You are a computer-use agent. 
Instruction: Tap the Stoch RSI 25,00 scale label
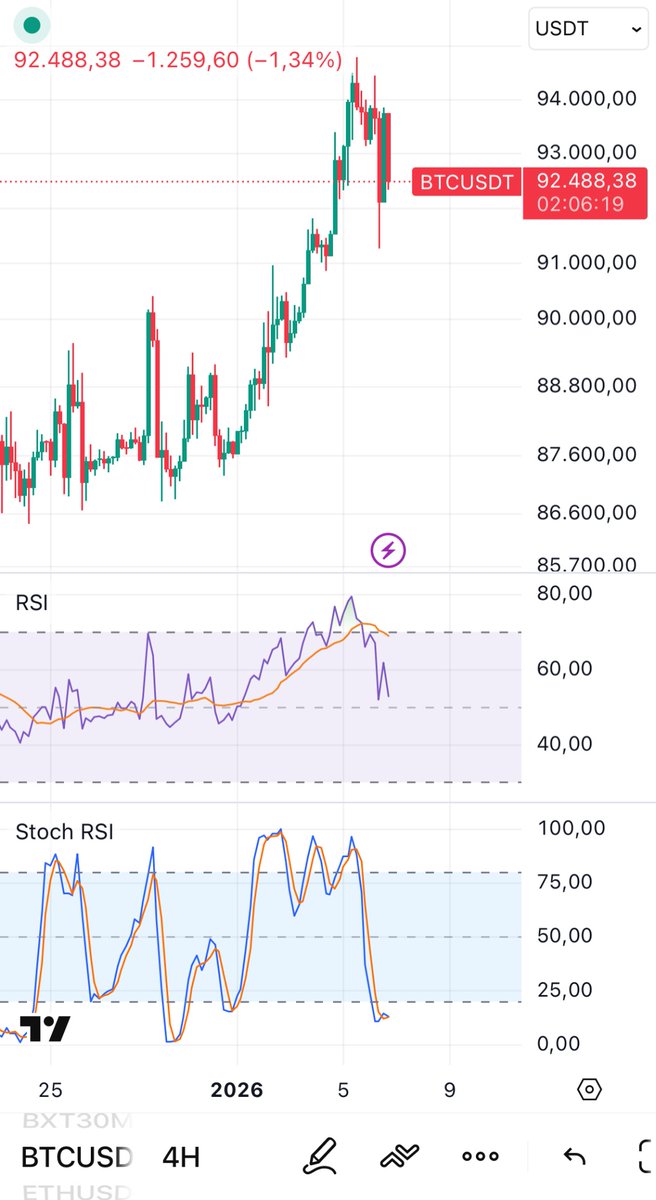coord(564,990)
